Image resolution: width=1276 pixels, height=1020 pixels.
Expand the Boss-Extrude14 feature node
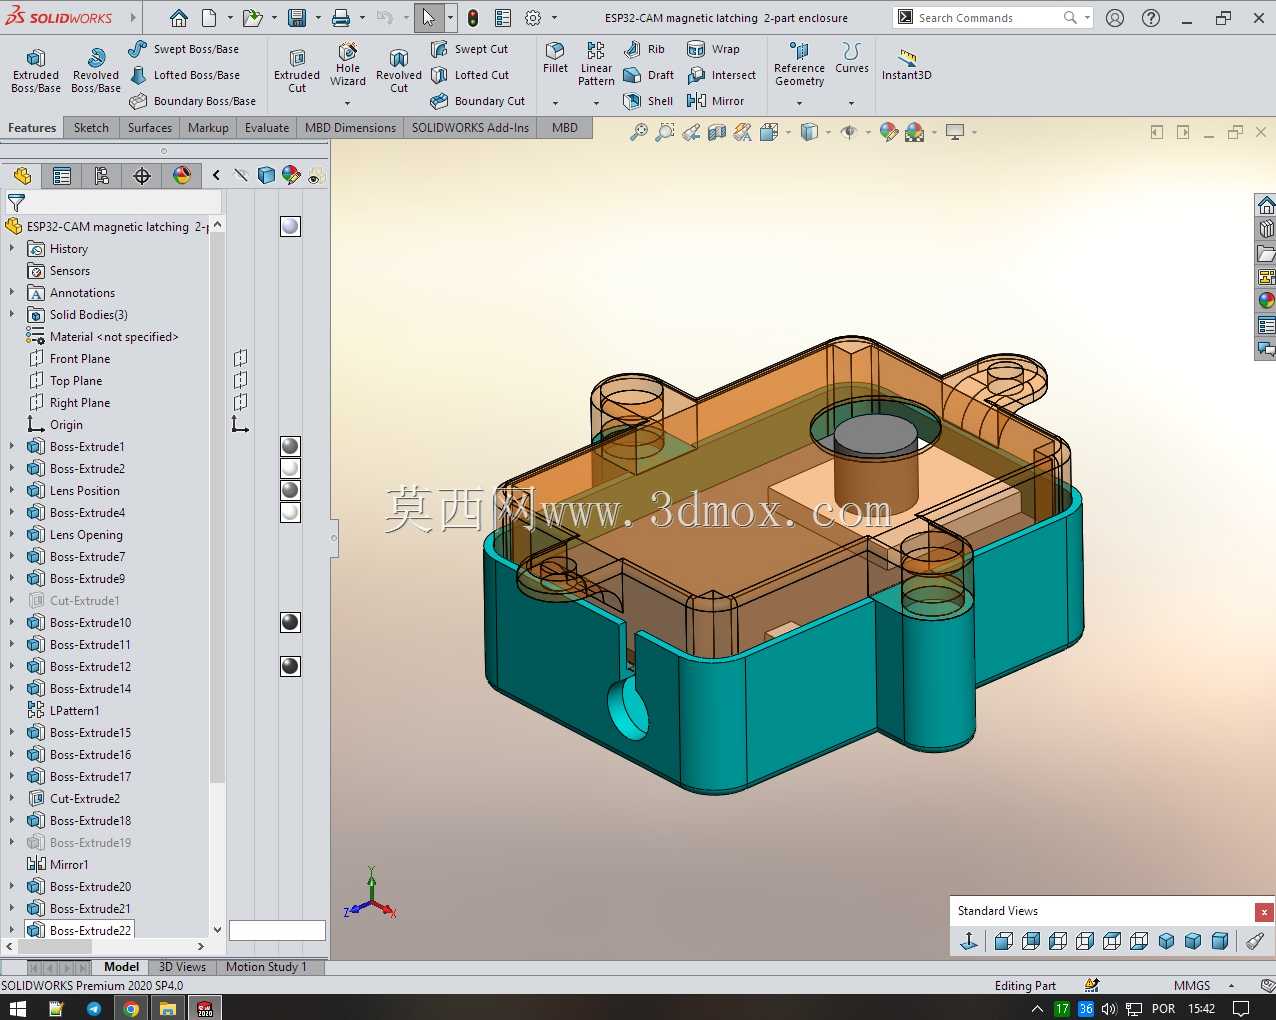click(x=12, y=689)
